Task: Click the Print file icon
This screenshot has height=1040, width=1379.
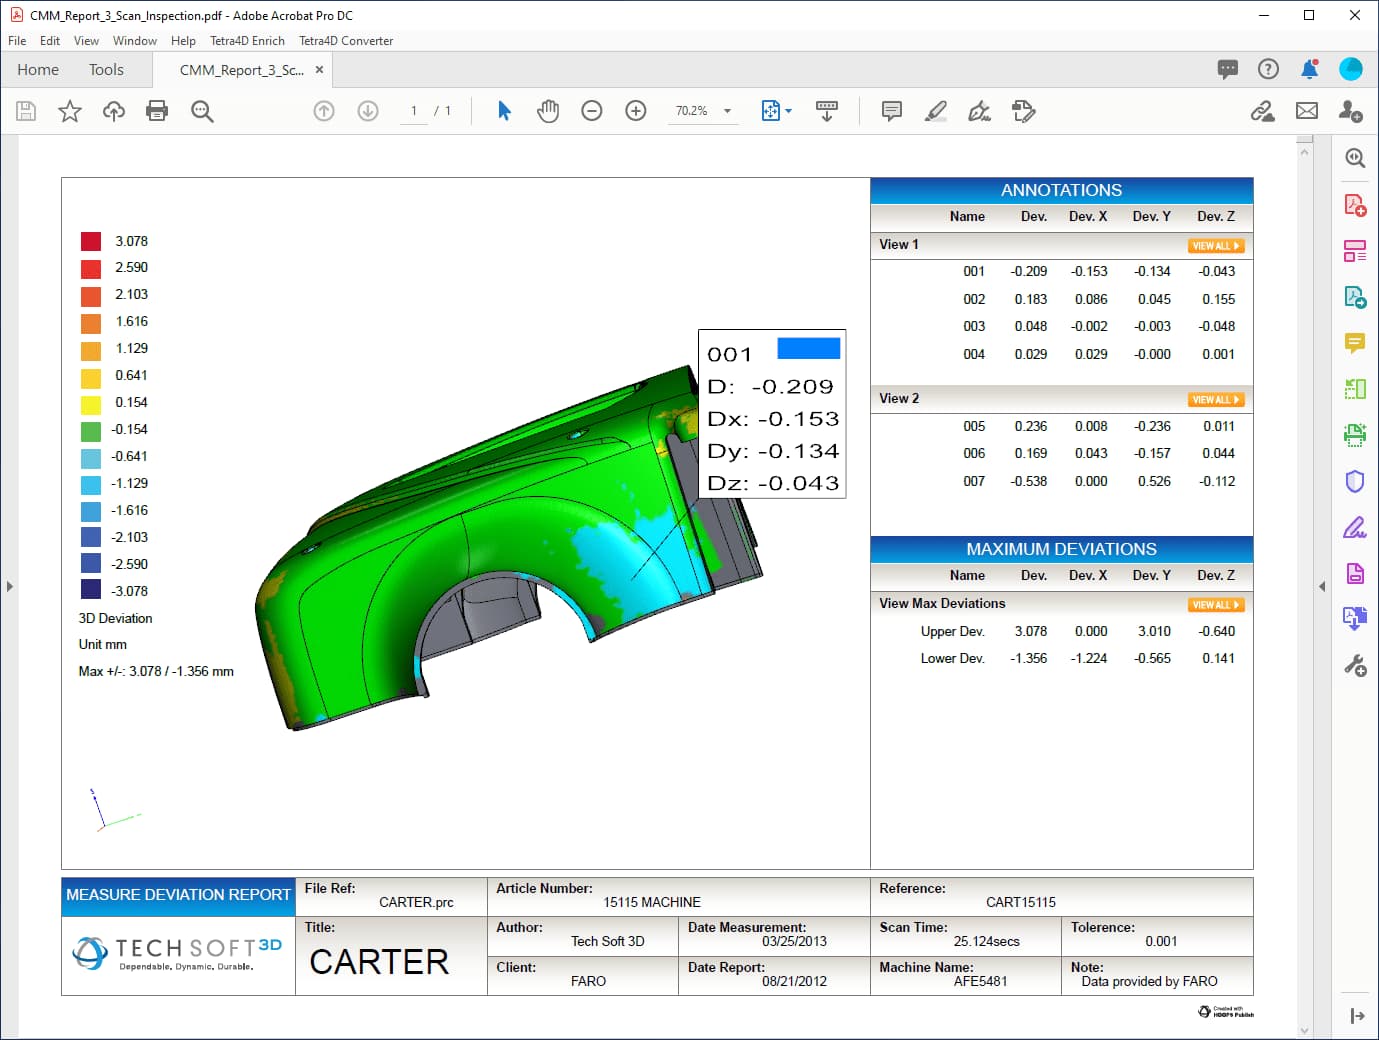Action: 157,111
